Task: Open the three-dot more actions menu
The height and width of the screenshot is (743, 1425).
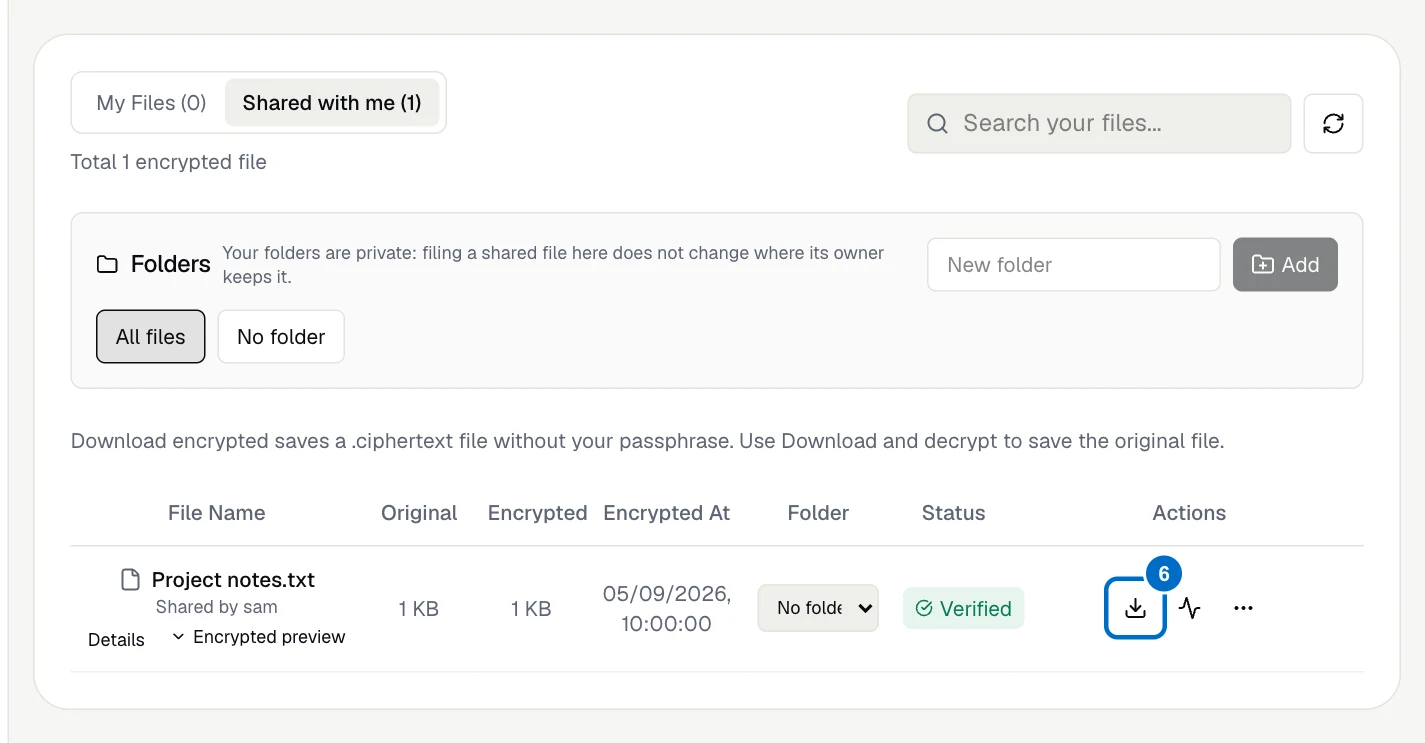Action: click(x=1243, y=608)
